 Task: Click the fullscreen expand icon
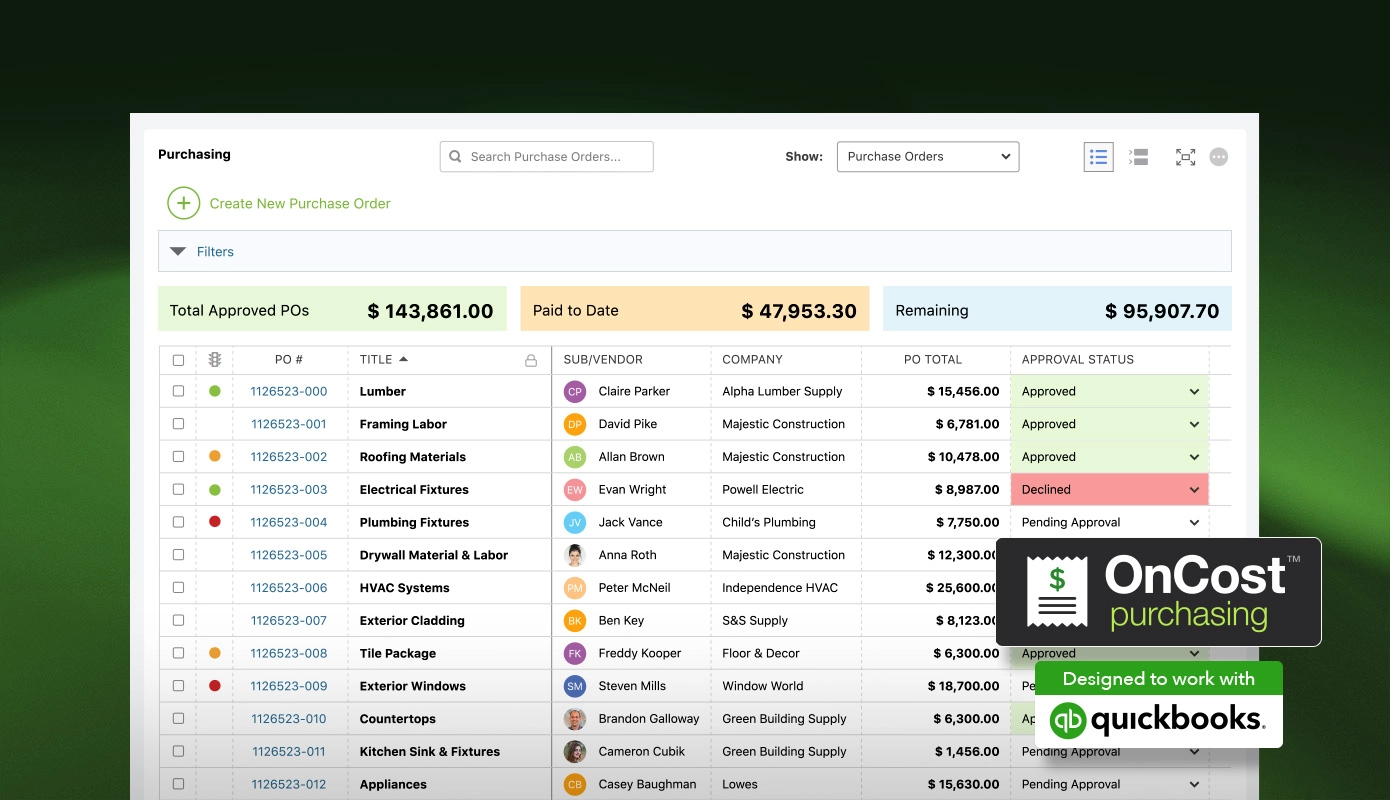1185,157
